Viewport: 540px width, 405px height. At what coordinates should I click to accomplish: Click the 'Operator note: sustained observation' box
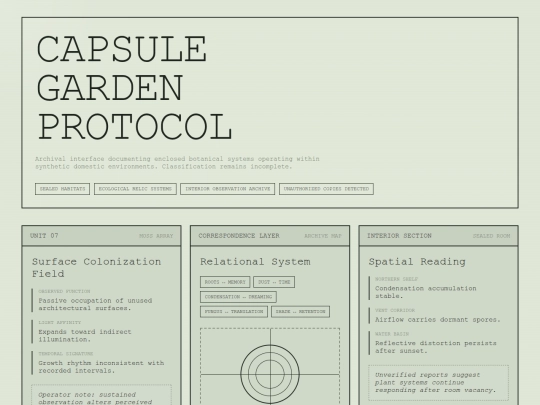(101, 395)
